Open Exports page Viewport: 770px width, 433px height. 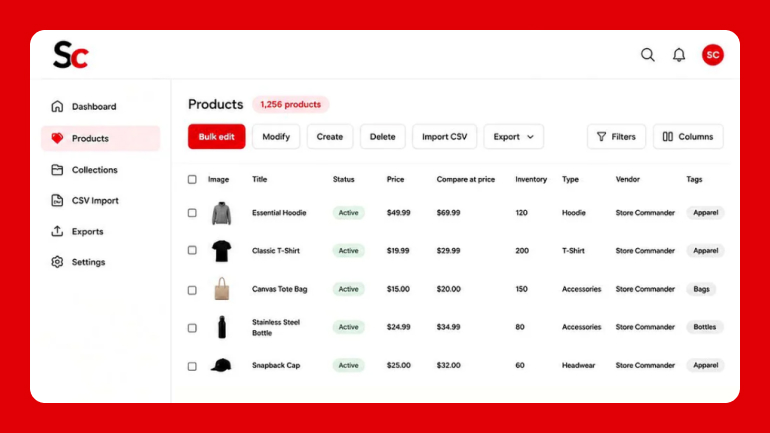pos(101,231)
